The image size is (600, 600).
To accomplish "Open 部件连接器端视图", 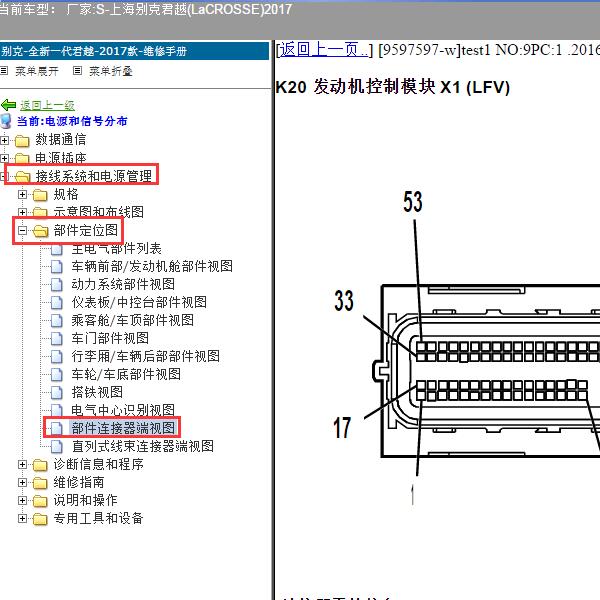I will point(123,428).
